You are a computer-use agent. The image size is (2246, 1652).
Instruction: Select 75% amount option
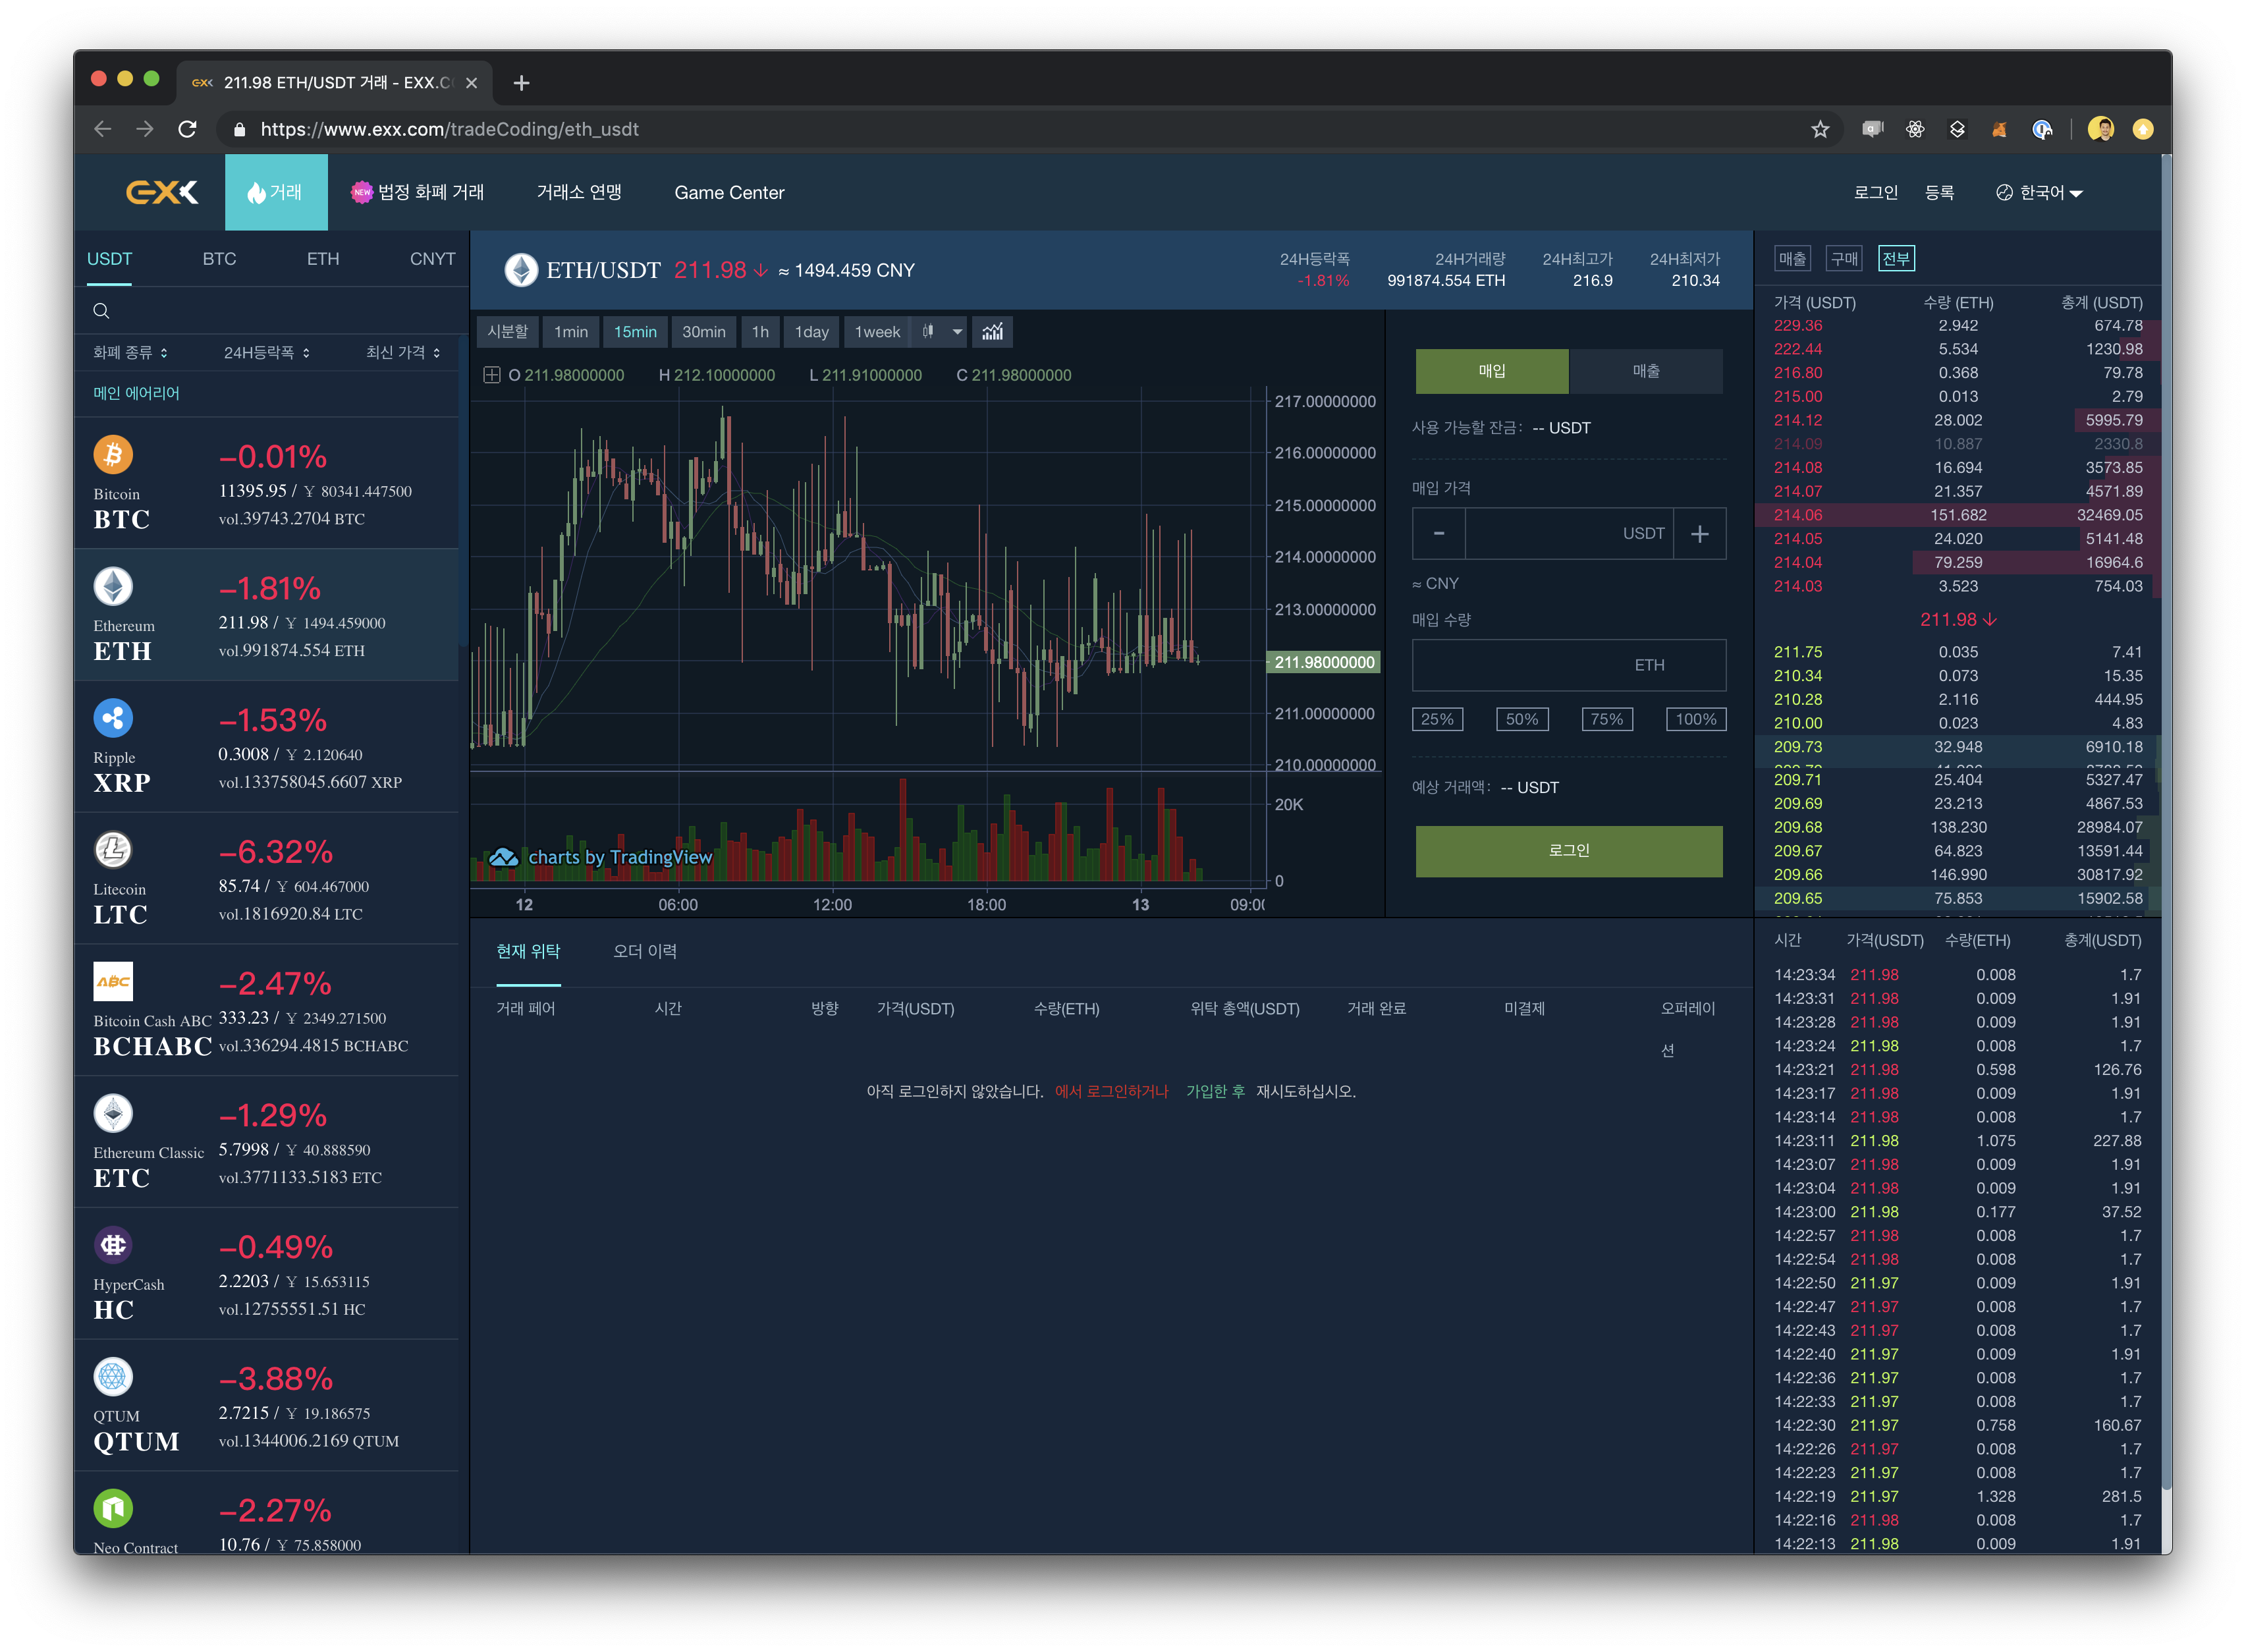(1607, 719)
